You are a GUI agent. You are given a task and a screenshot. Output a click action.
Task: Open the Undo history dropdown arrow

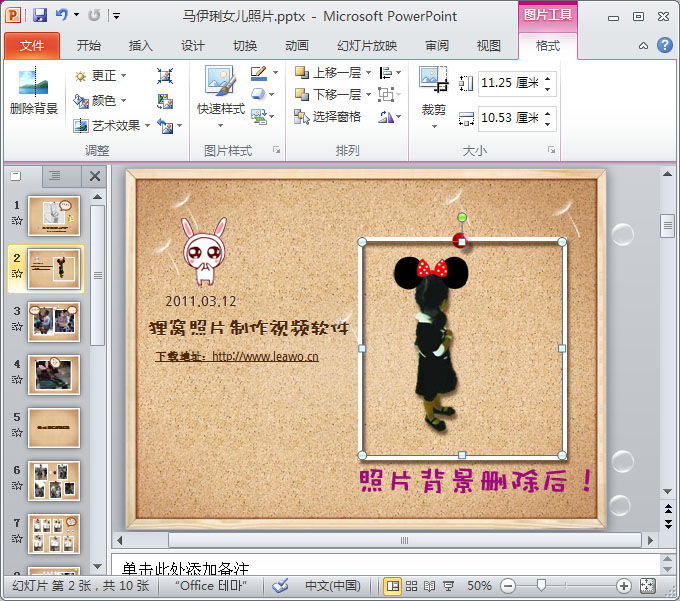[x=77, y=15]
